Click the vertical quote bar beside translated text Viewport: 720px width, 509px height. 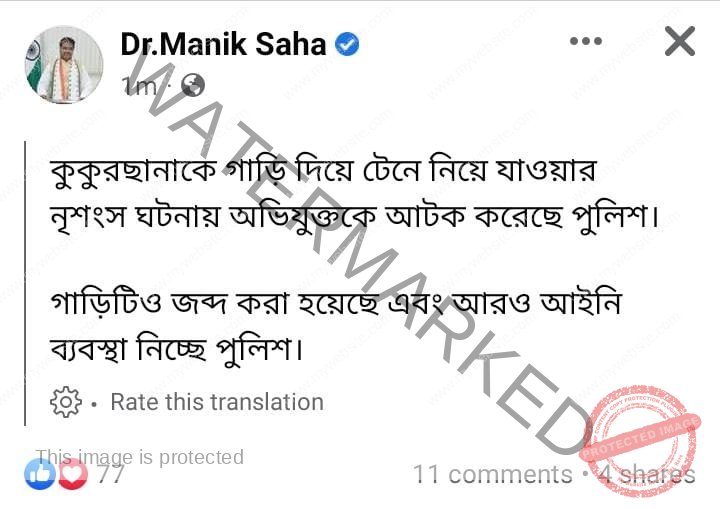[x=25, y=283]
